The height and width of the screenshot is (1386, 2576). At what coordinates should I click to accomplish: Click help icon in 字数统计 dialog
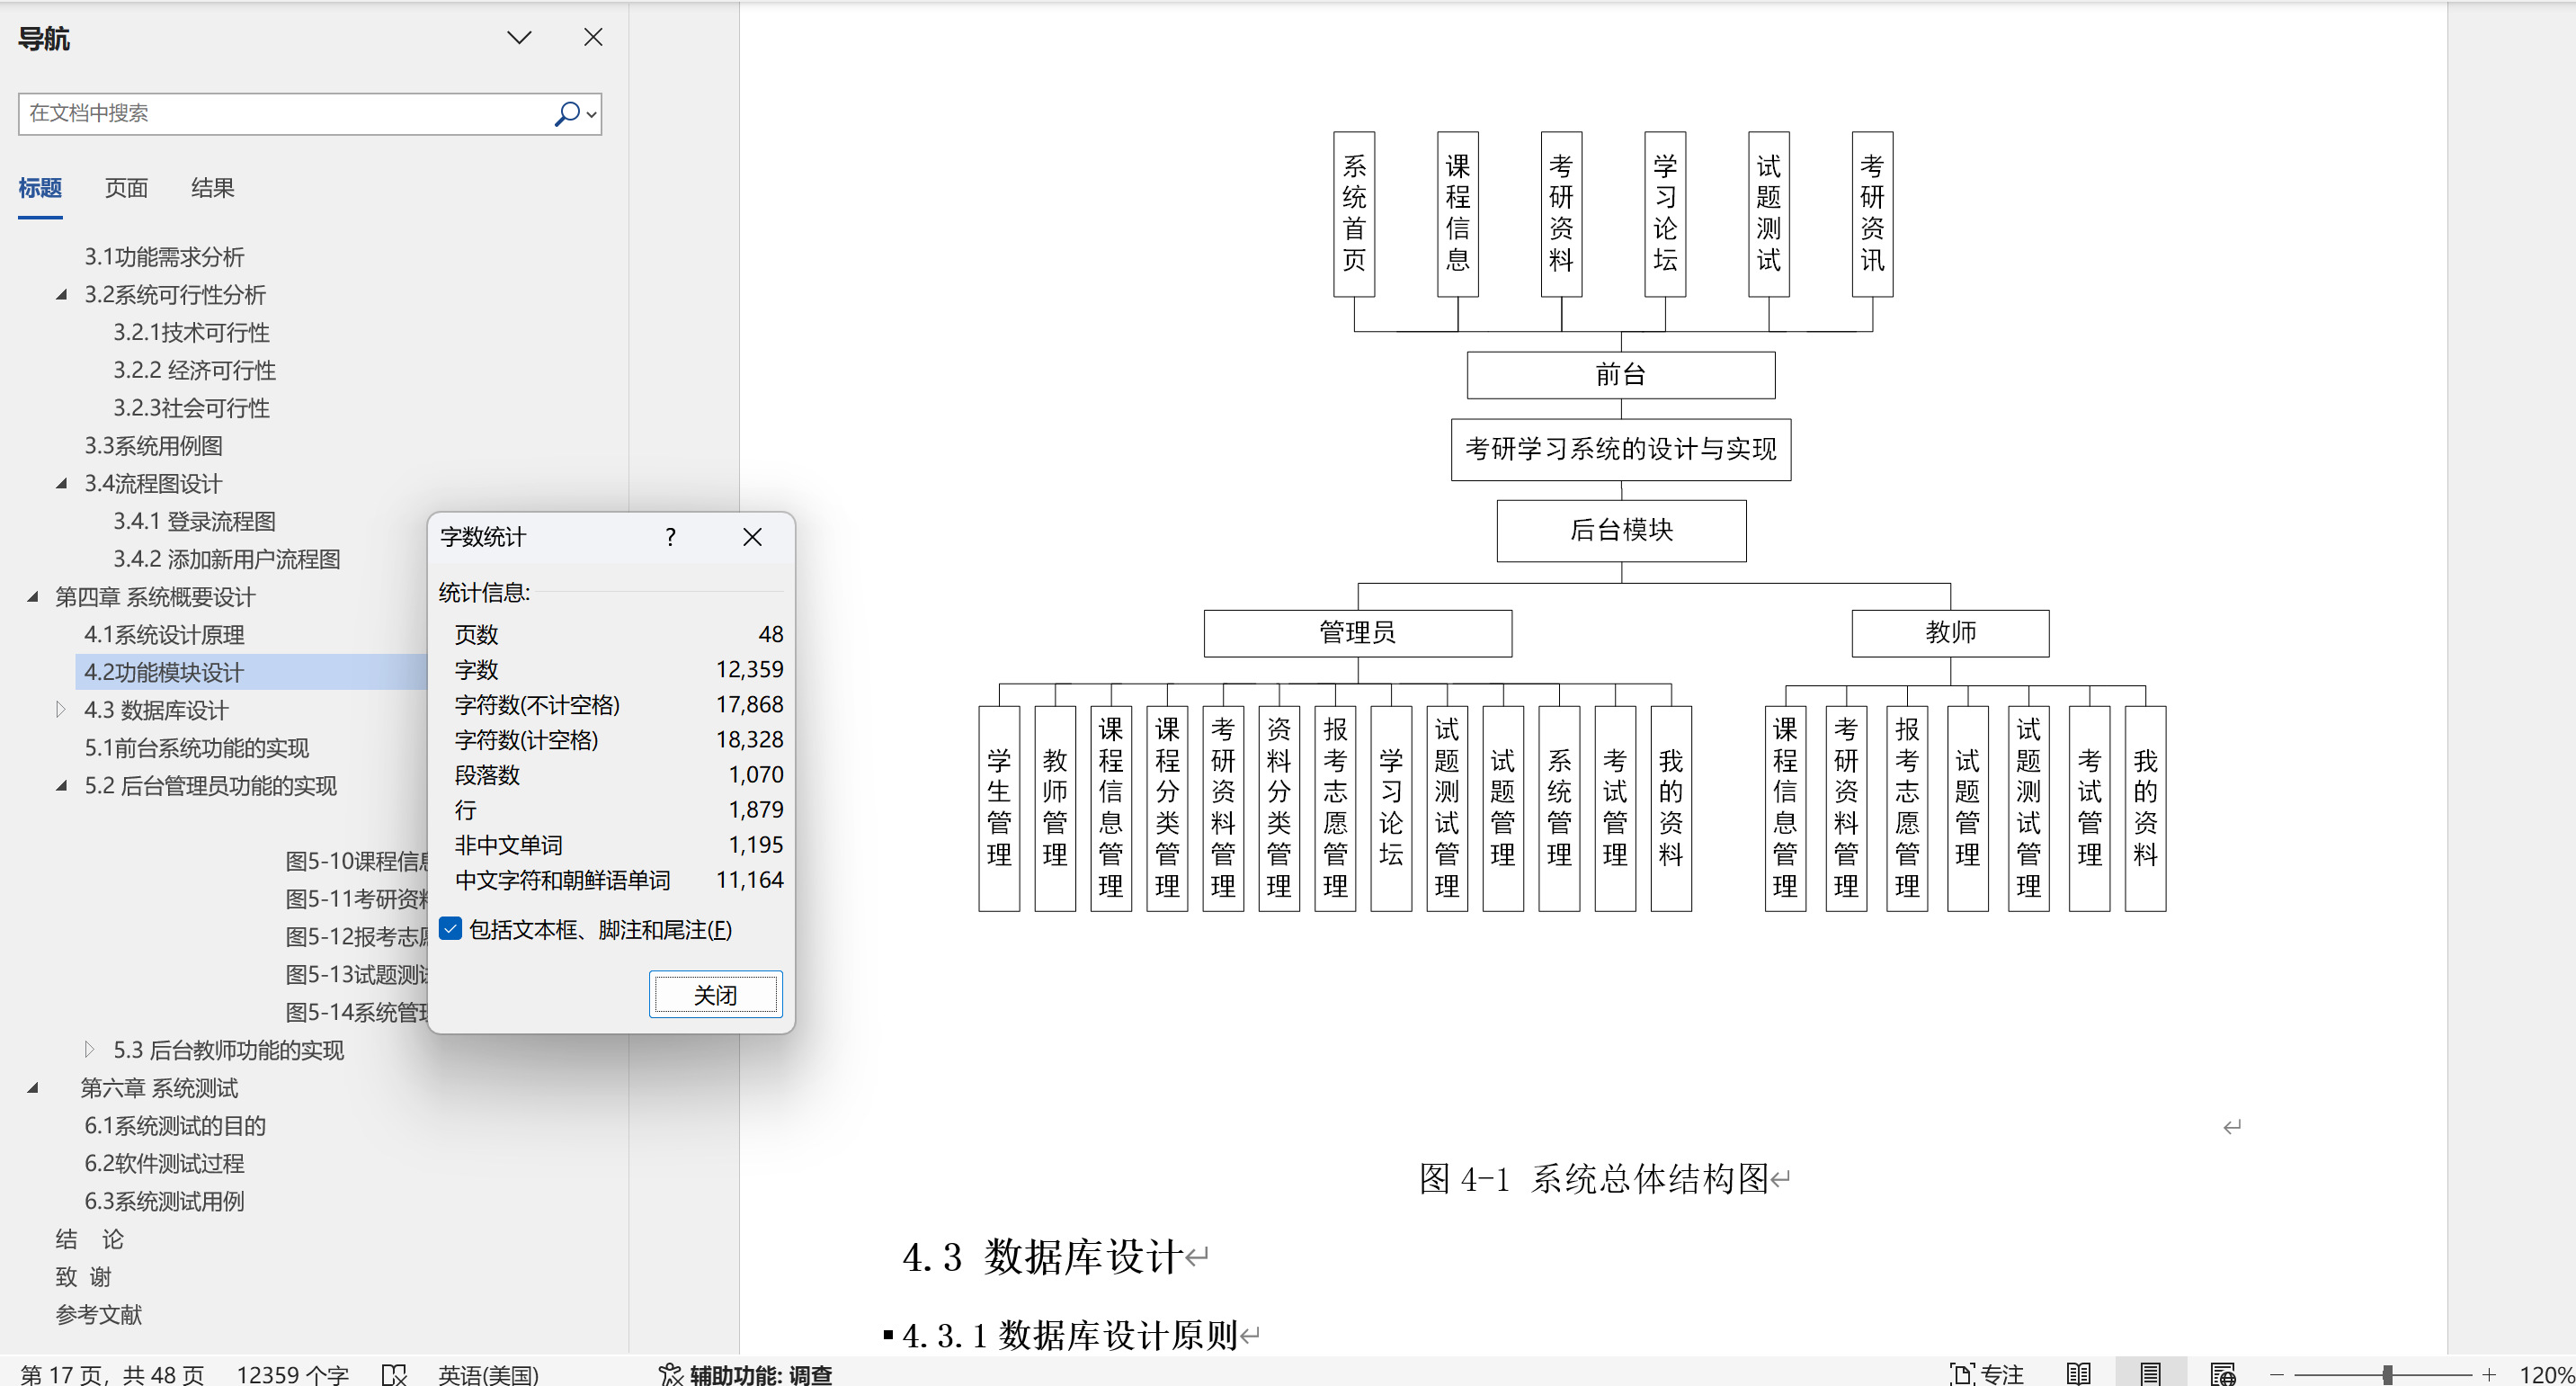coord(670,538)
